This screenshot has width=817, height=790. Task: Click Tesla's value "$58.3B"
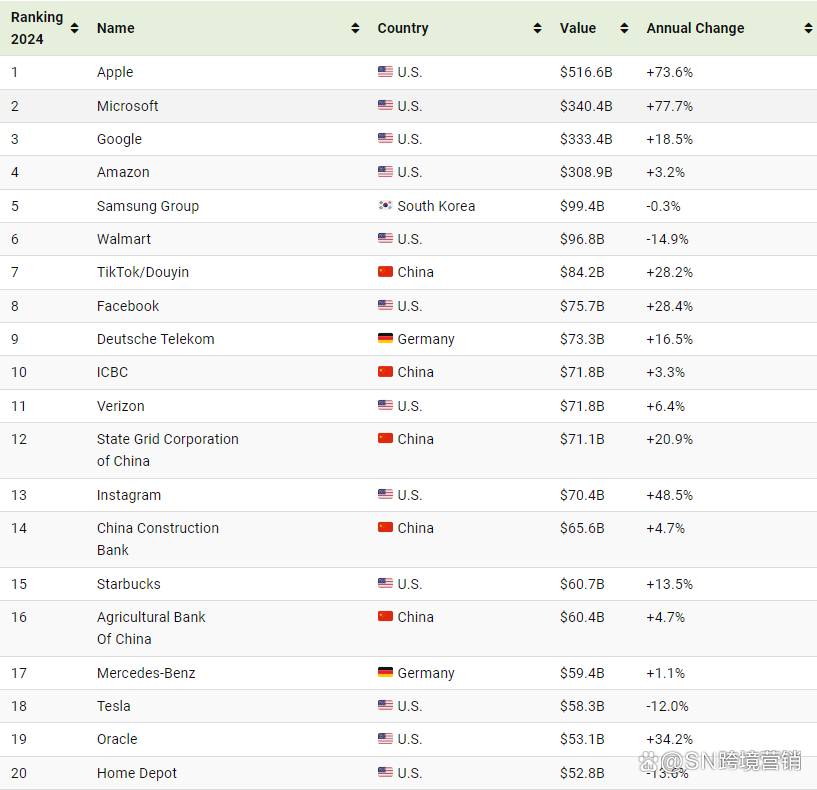pos(583,706)
